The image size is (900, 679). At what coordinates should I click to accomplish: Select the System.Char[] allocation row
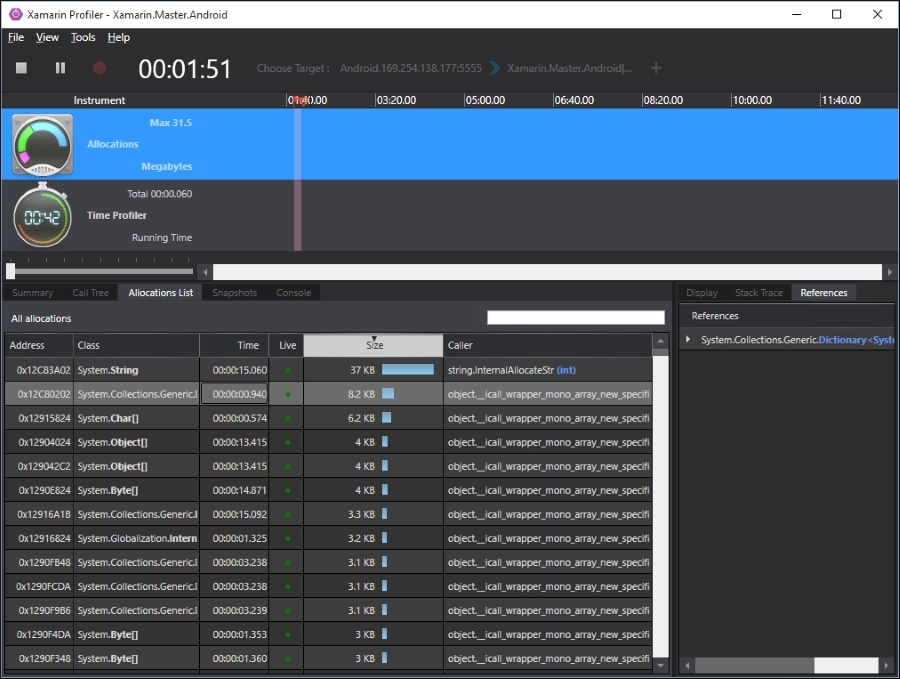pos(328,418)
